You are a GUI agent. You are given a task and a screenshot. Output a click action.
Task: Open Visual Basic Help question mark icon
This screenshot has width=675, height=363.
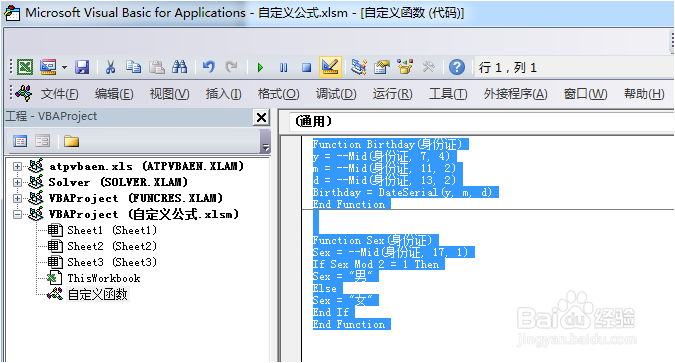(x=457, y=67)
